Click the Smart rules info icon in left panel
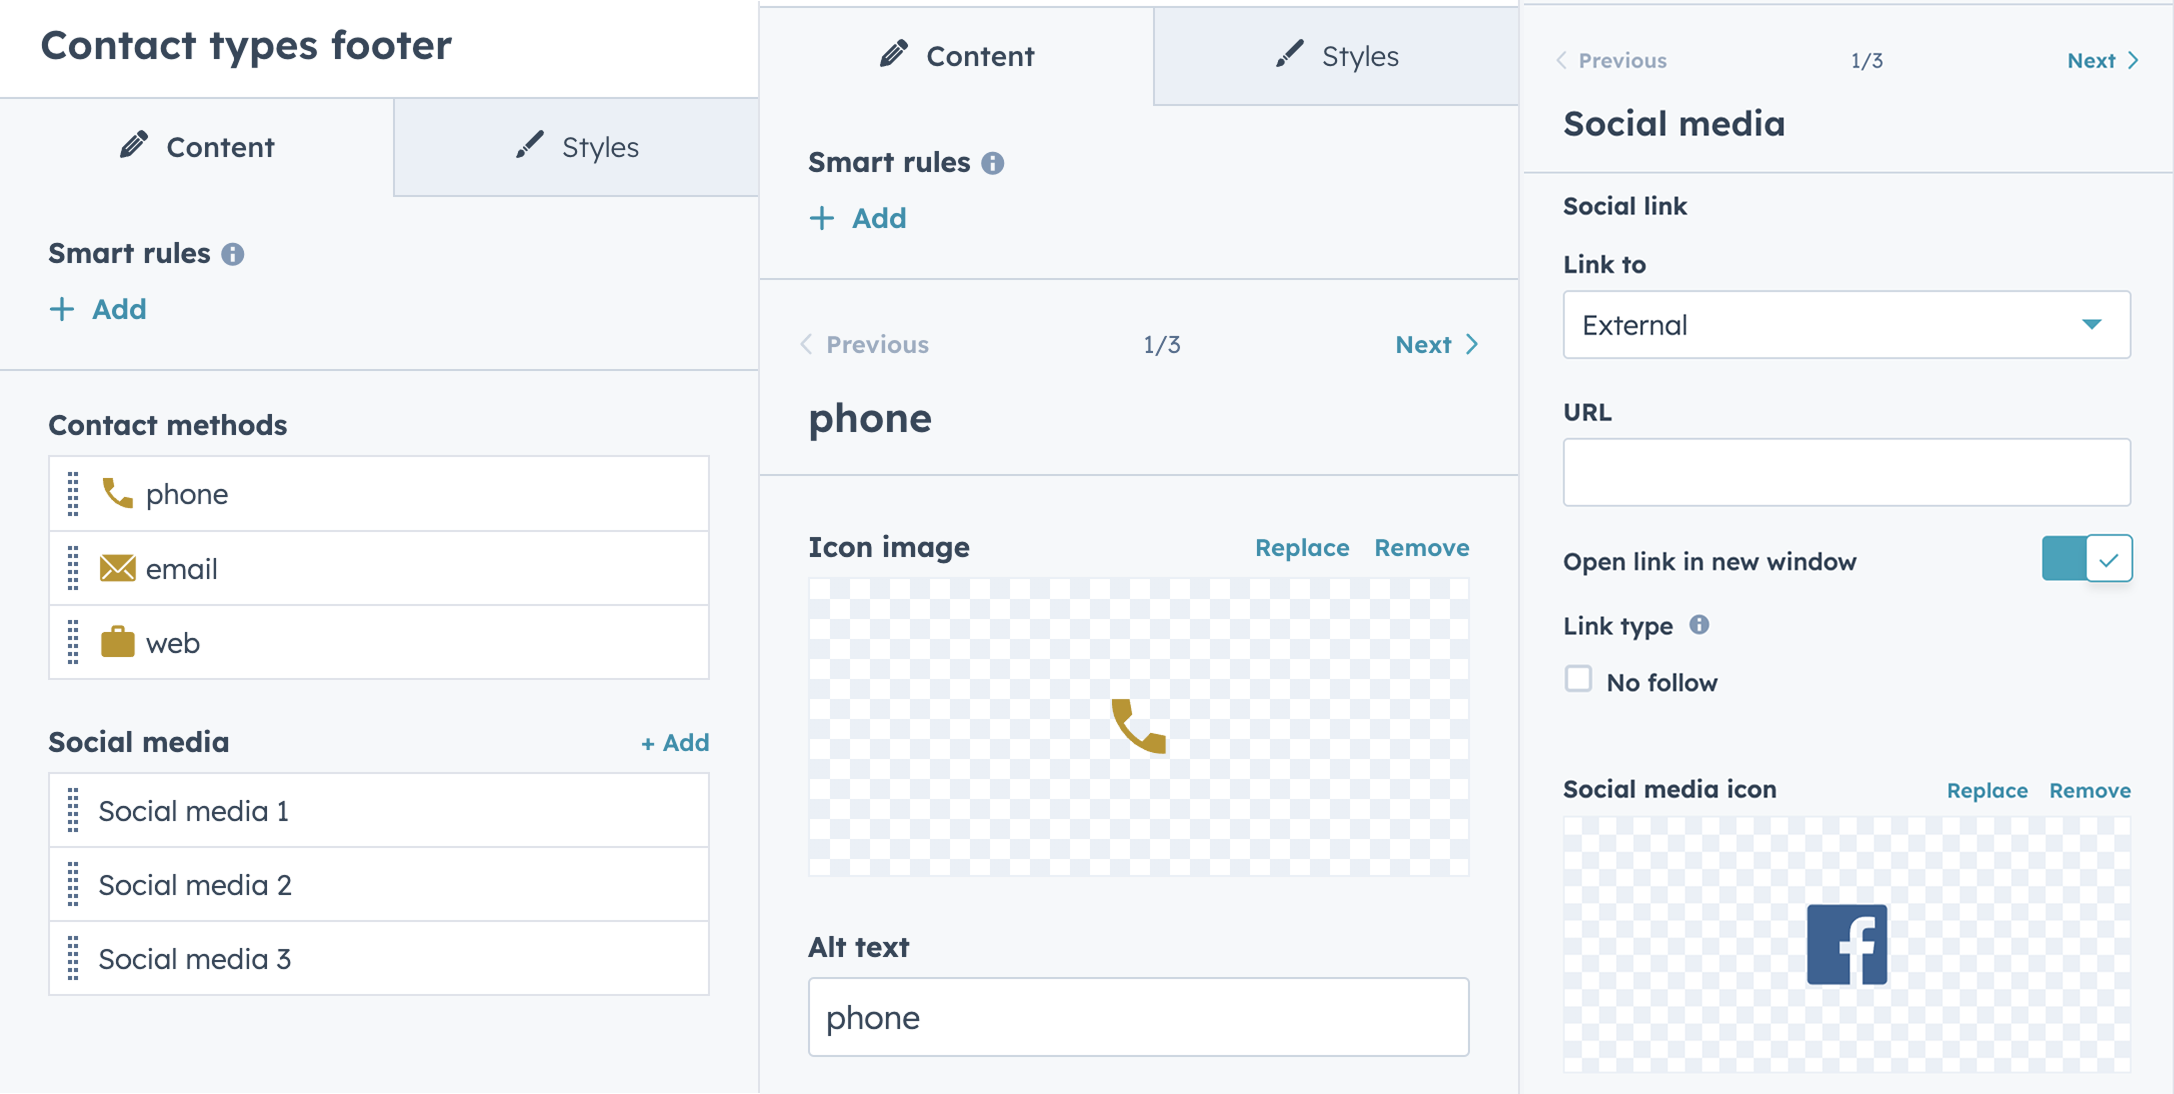 click(x=233, y=254)
